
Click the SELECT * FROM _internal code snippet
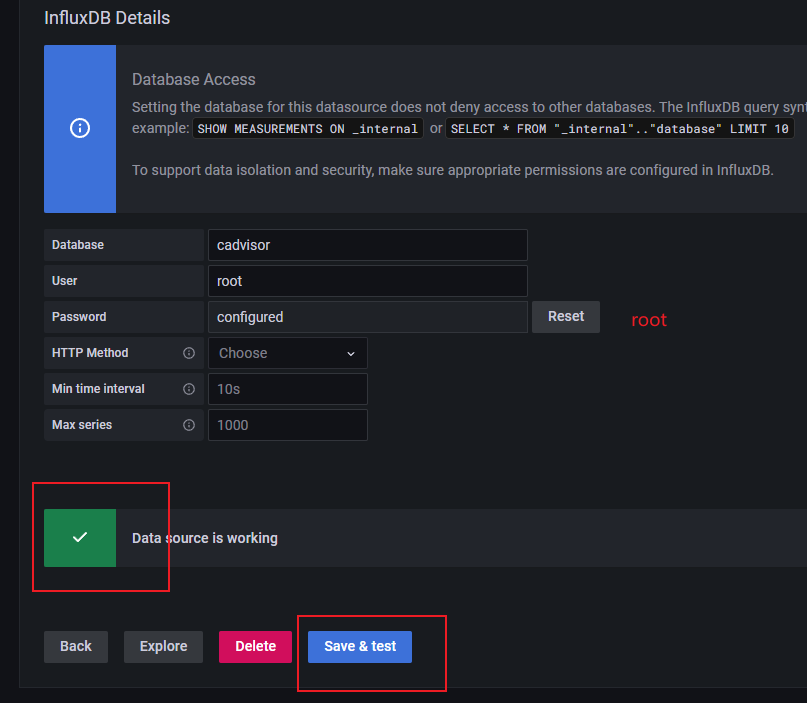click(620, 129)
